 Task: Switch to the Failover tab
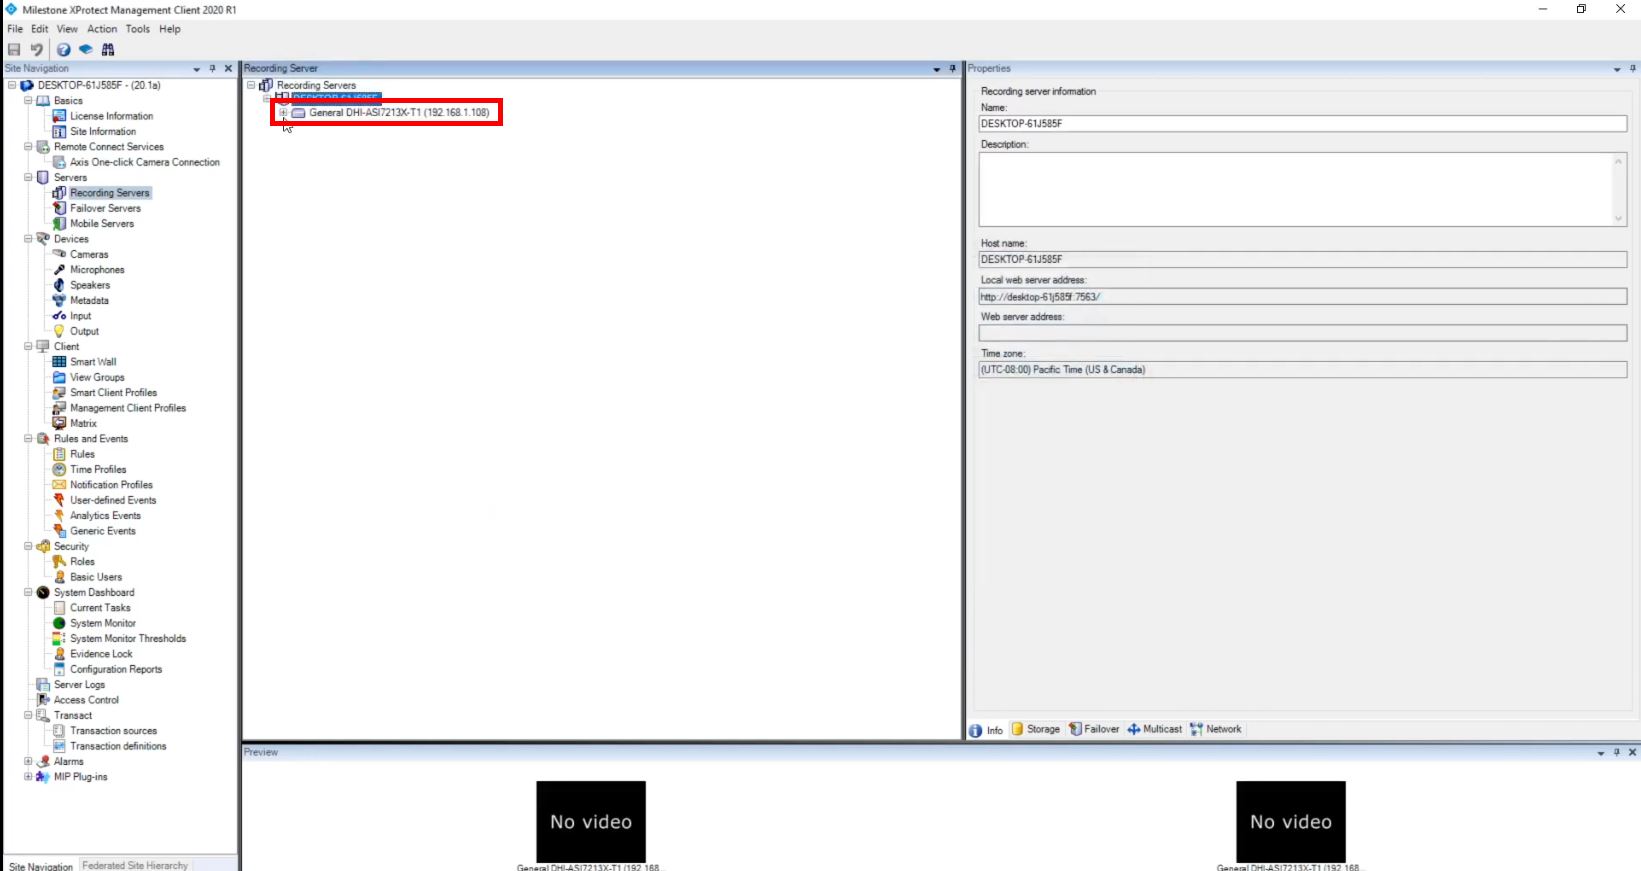tap(1094, 729)
